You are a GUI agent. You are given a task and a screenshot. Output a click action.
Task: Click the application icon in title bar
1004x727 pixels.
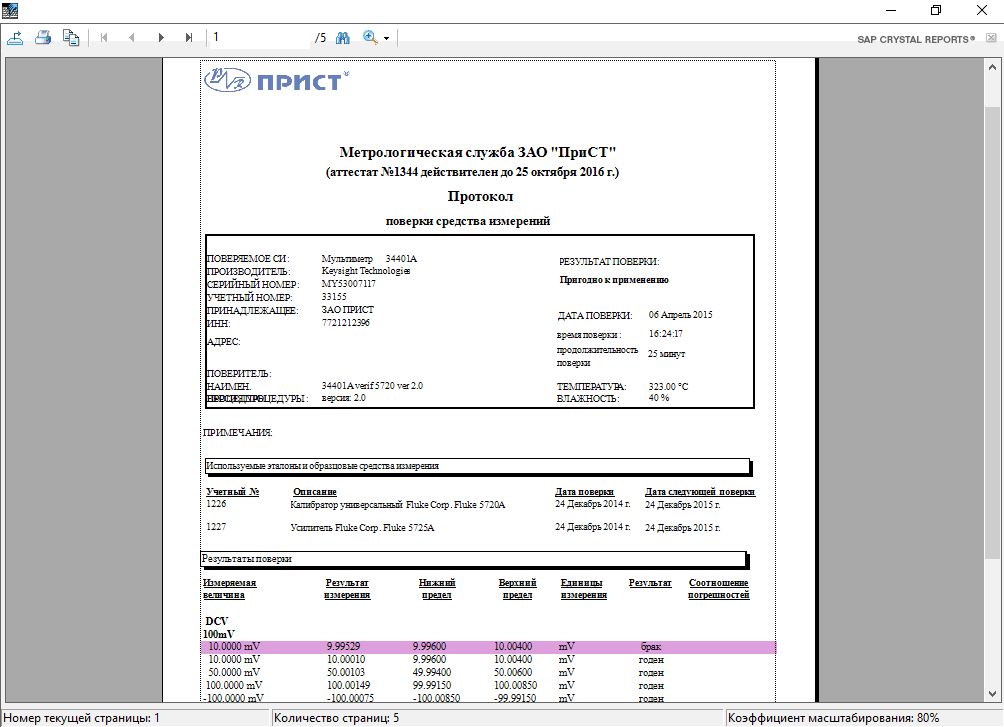click(9, 9)
